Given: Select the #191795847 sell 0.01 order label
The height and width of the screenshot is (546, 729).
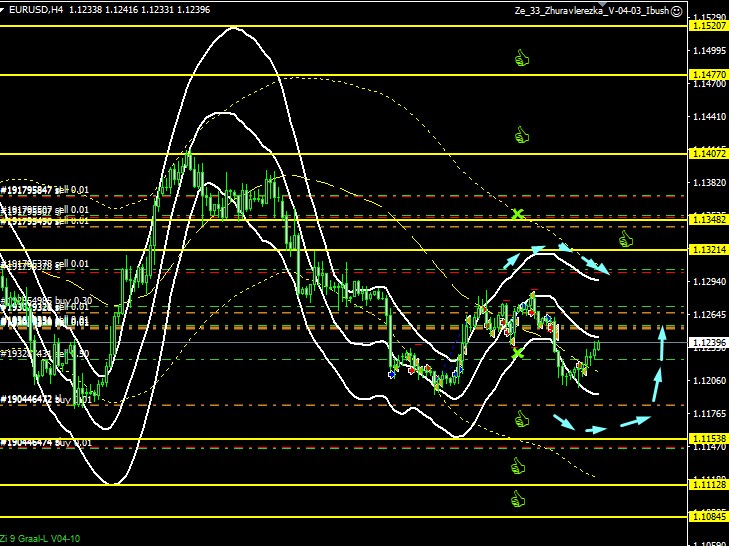Looking at the screenshot, I should (45, 189).
